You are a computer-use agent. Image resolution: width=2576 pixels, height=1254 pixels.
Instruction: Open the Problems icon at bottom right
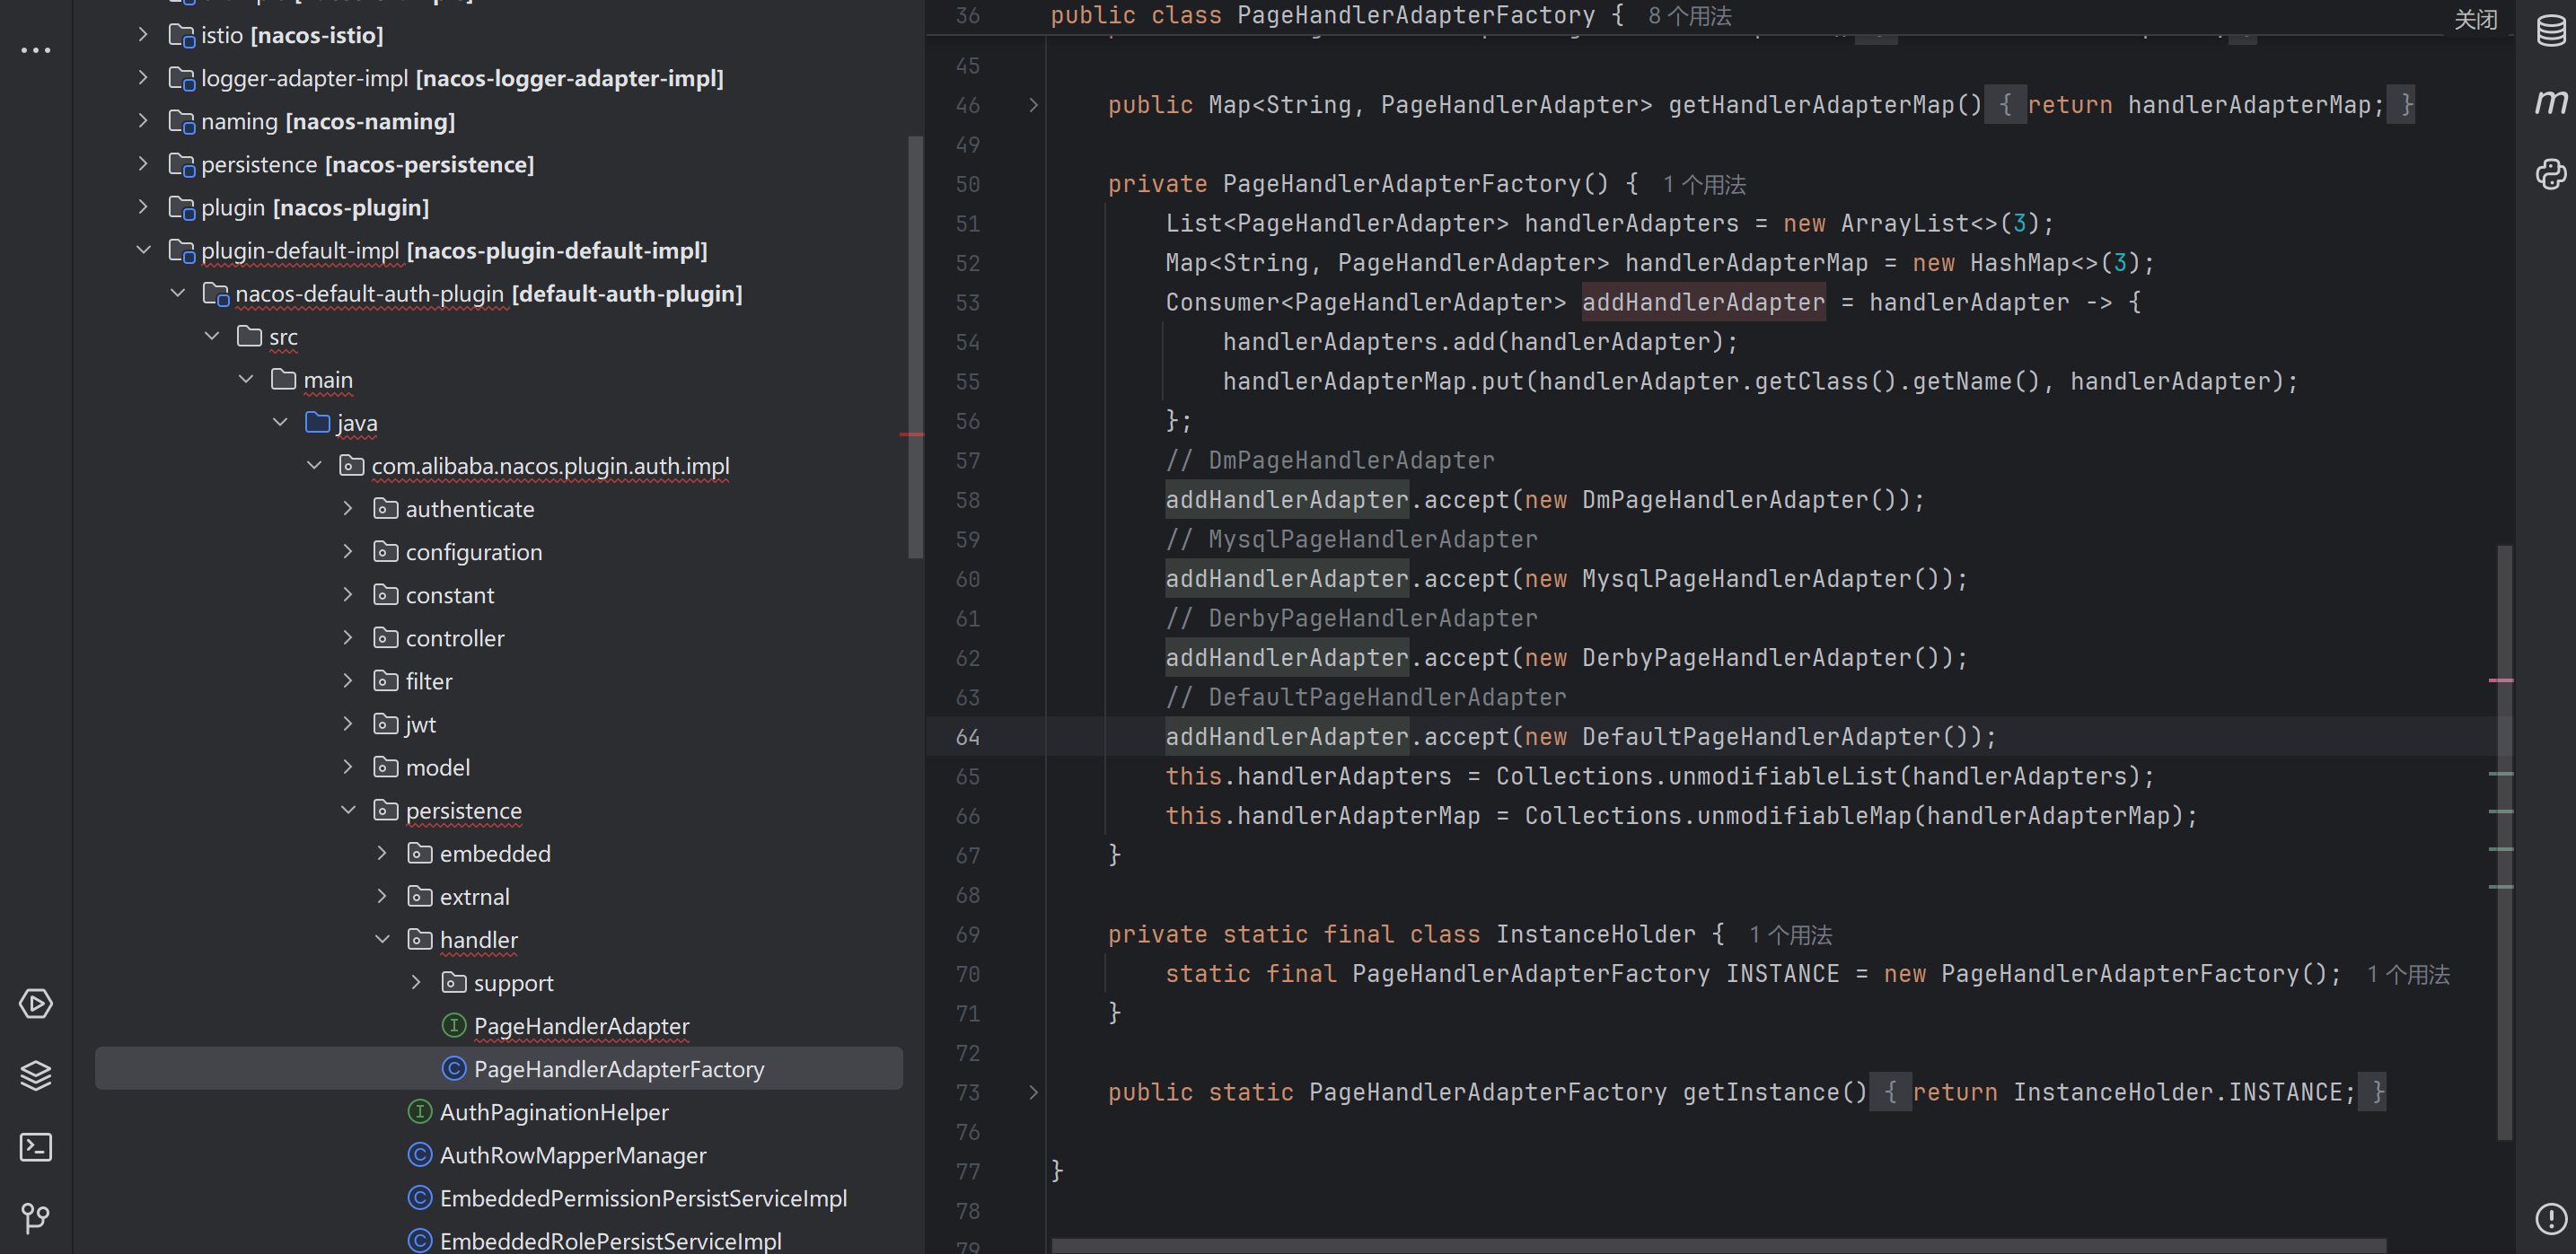2550,1217
